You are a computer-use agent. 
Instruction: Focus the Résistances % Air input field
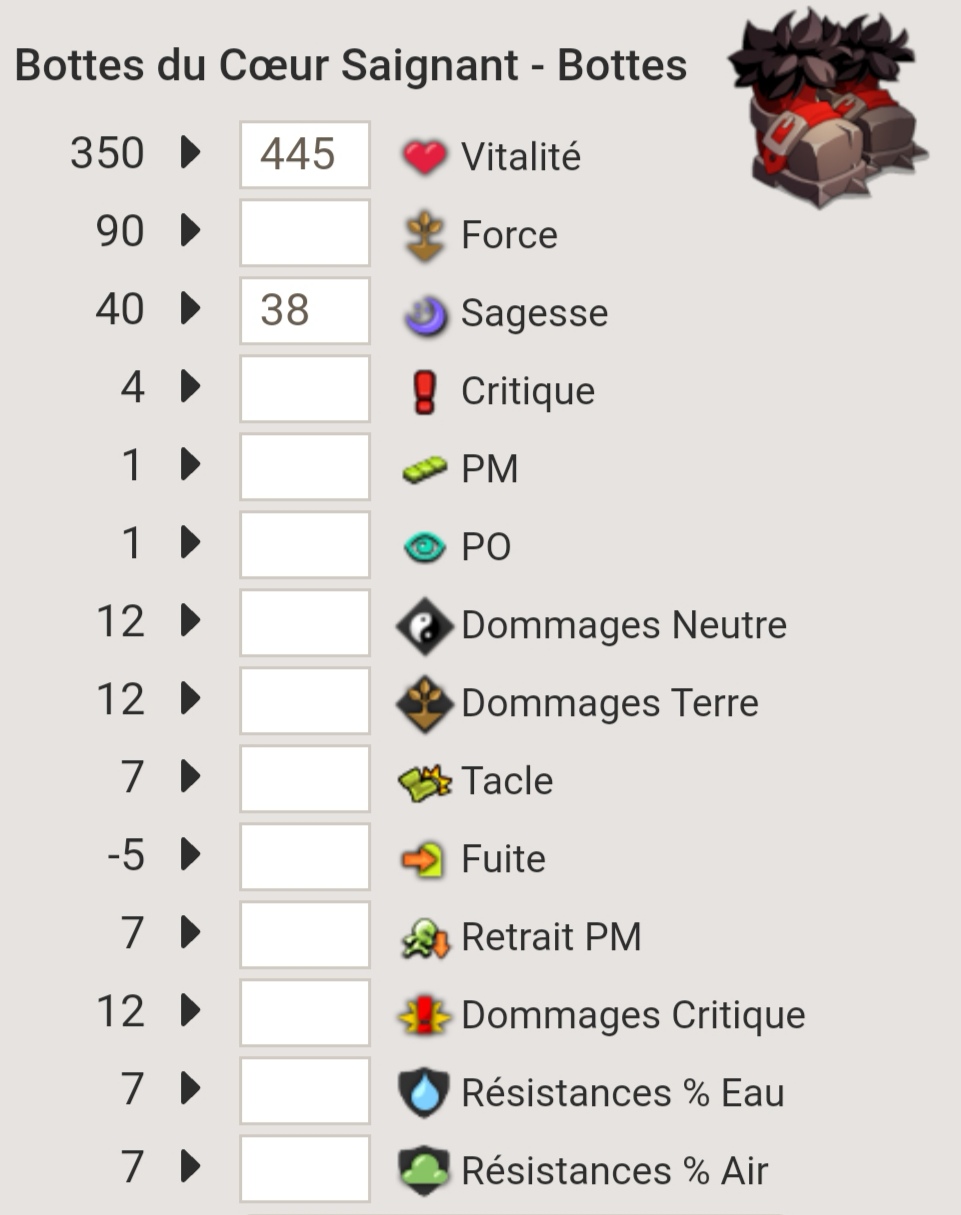pos(305,1169)
